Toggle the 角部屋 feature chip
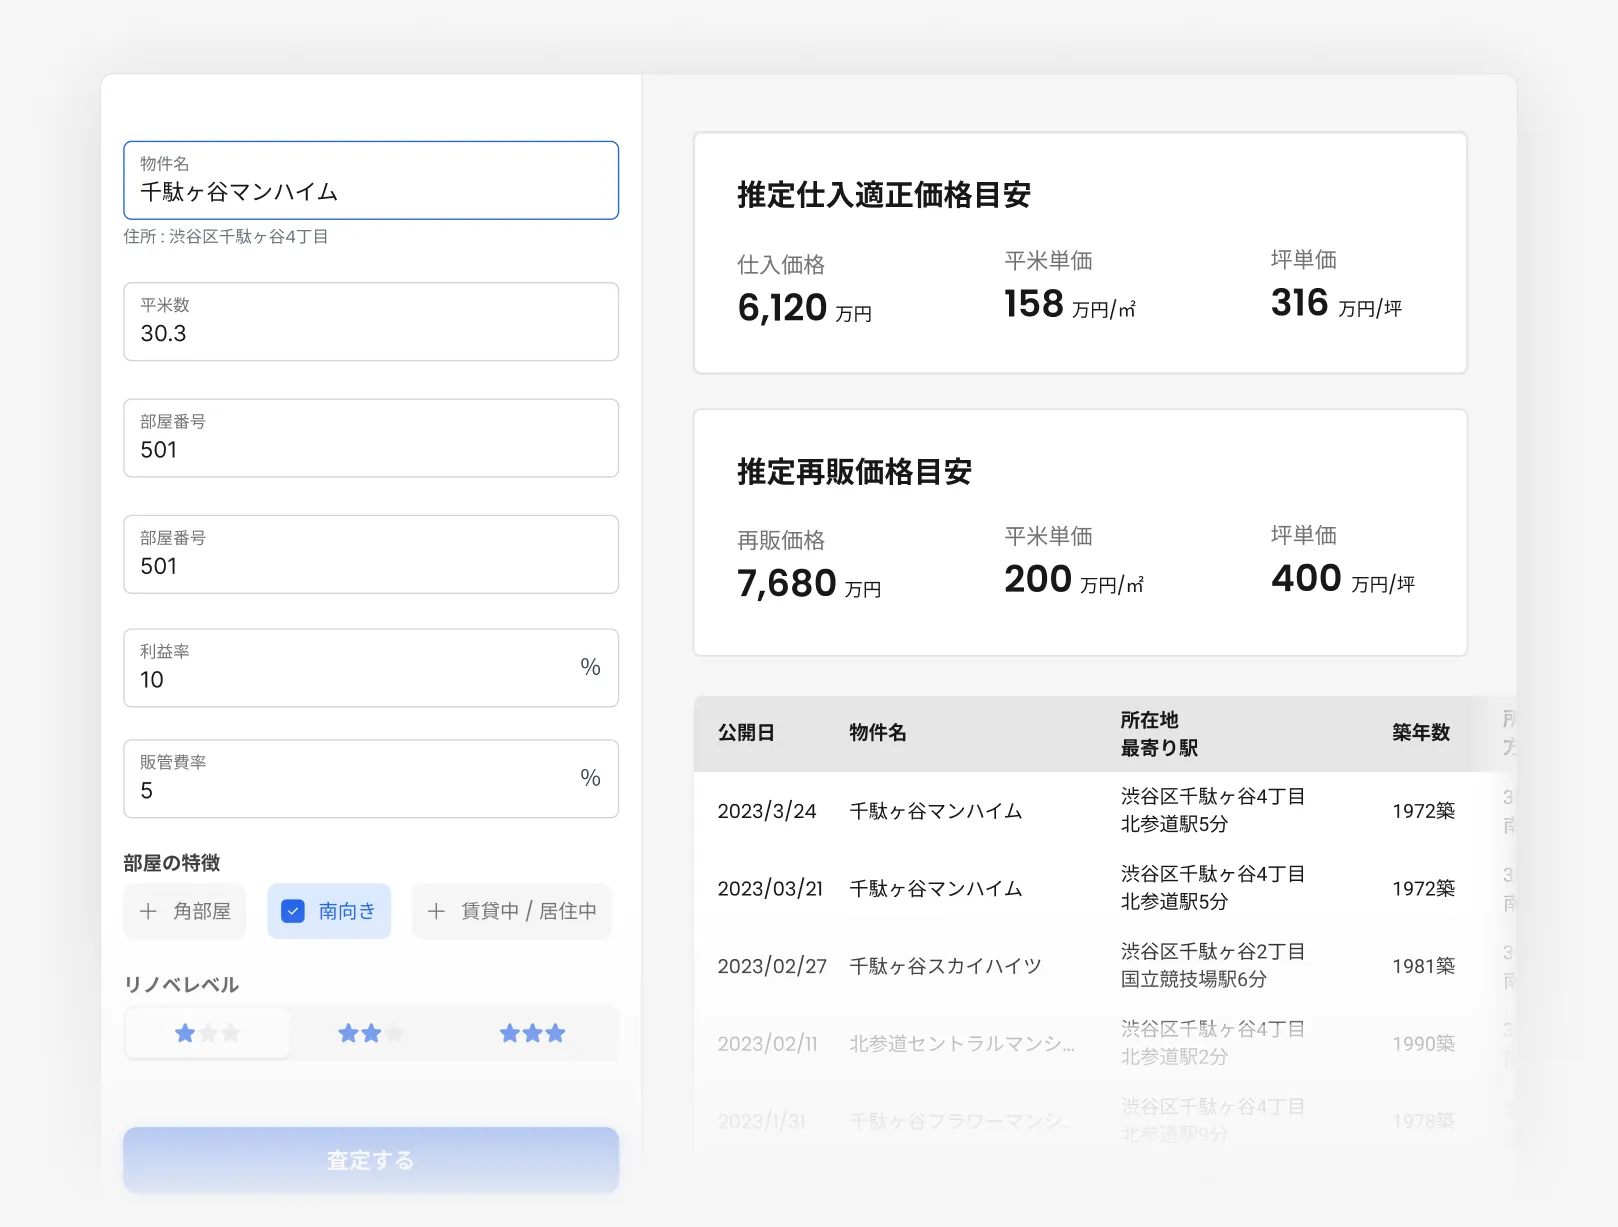The width and height of the screenshot is (1618, 1227). click(185, 911)
